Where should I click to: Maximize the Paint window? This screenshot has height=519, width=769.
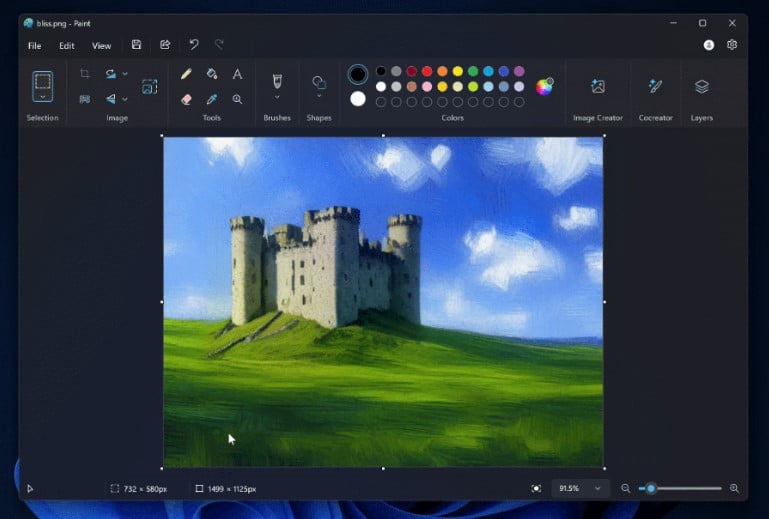[702, 23]
